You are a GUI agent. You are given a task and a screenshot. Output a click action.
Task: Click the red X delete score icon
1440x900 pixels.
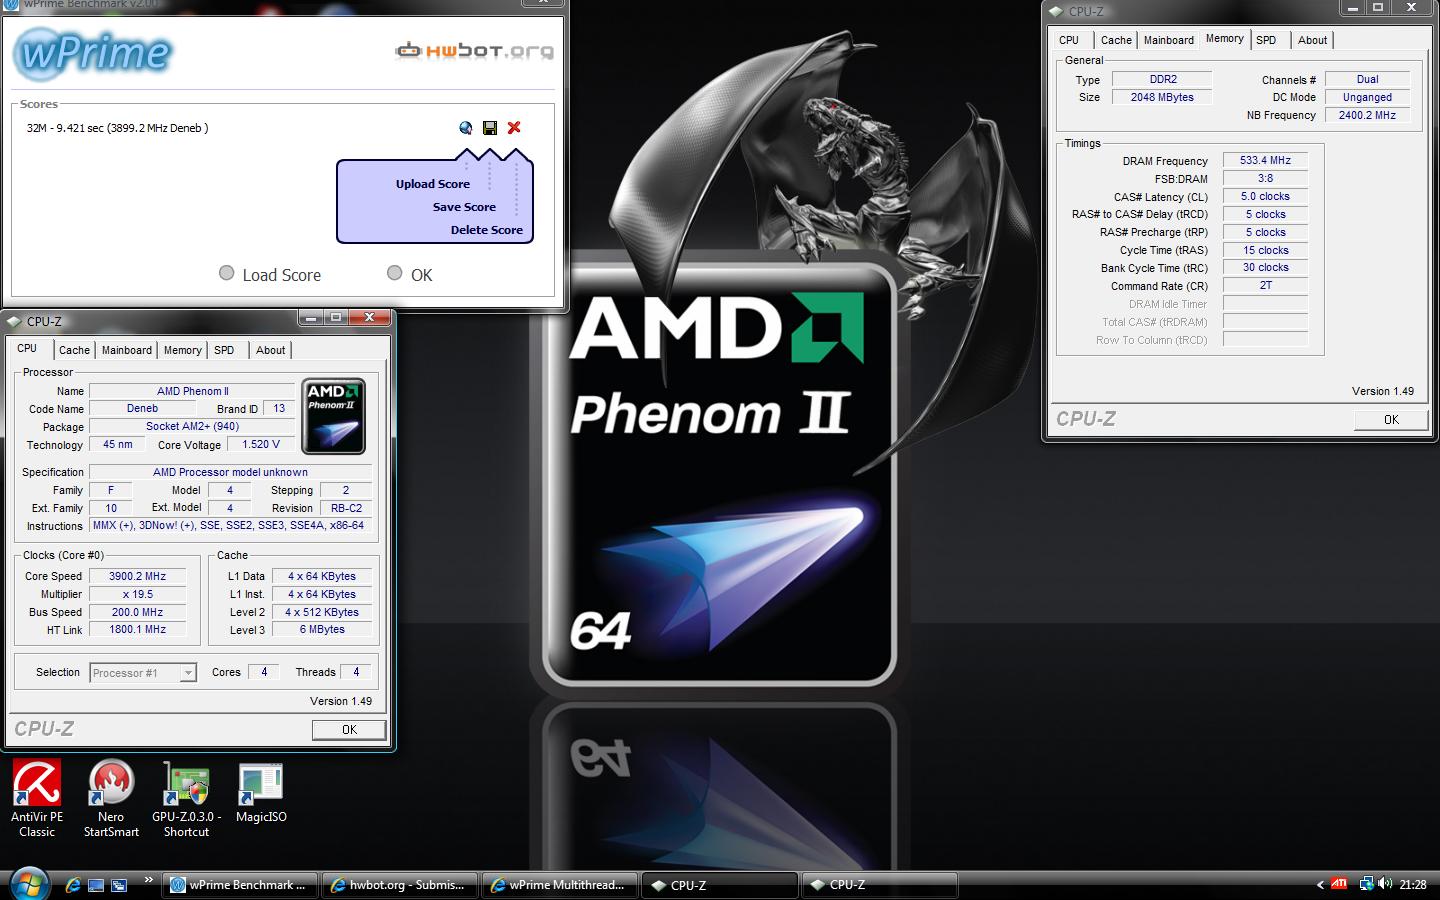pyautogui.click(x=514, y=127)
